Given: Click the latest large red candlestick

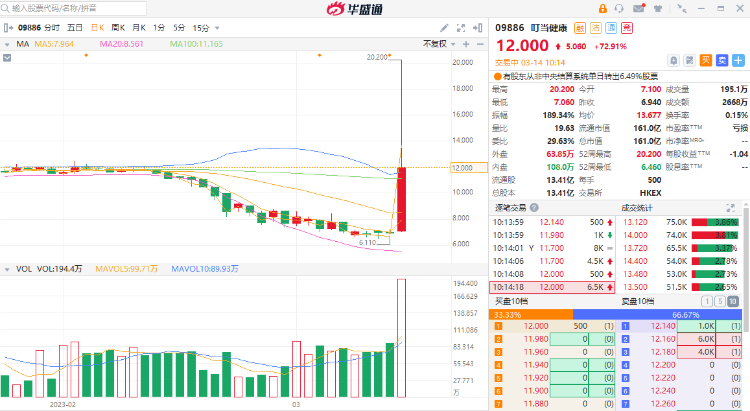Looking at the screenshot, I should click(401, 199).
